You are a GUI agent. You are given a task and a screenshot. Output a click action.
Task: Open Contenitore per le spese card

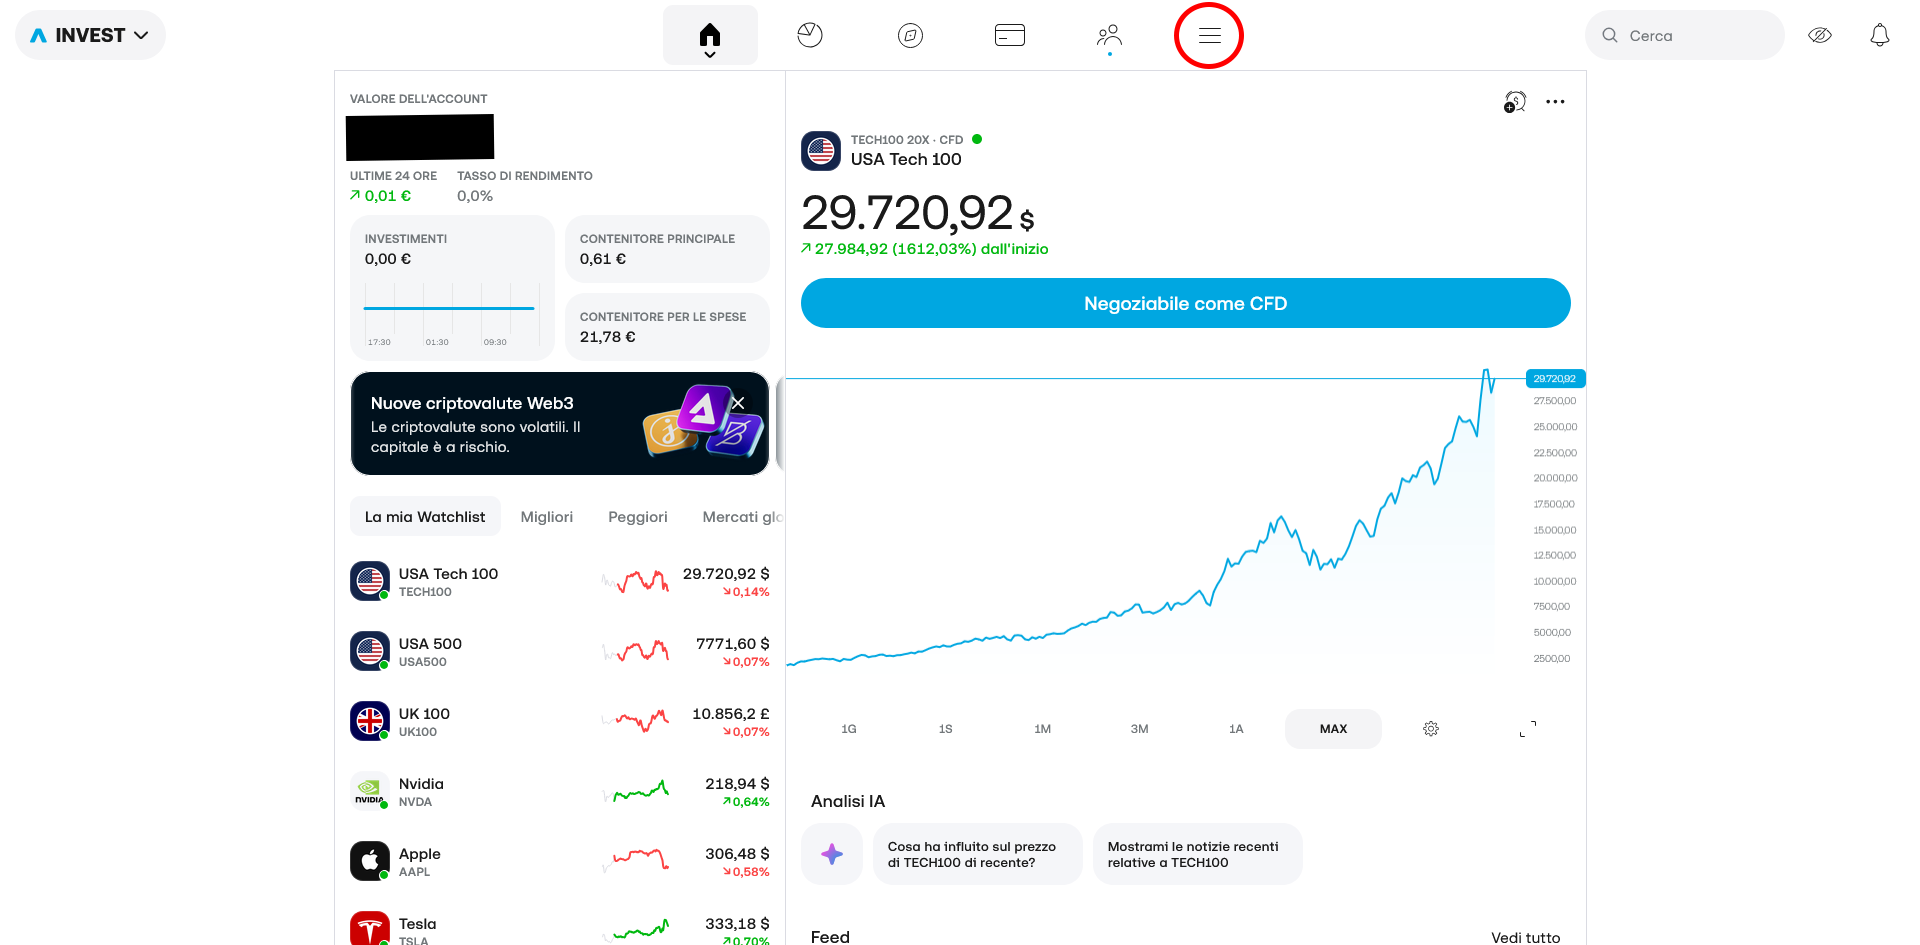(667, 327)
